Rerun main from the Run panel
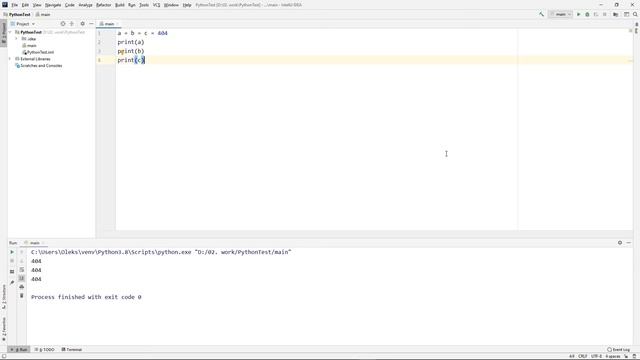Image resolution: width=640 pixels, height=360 pixels. [12, 252]
